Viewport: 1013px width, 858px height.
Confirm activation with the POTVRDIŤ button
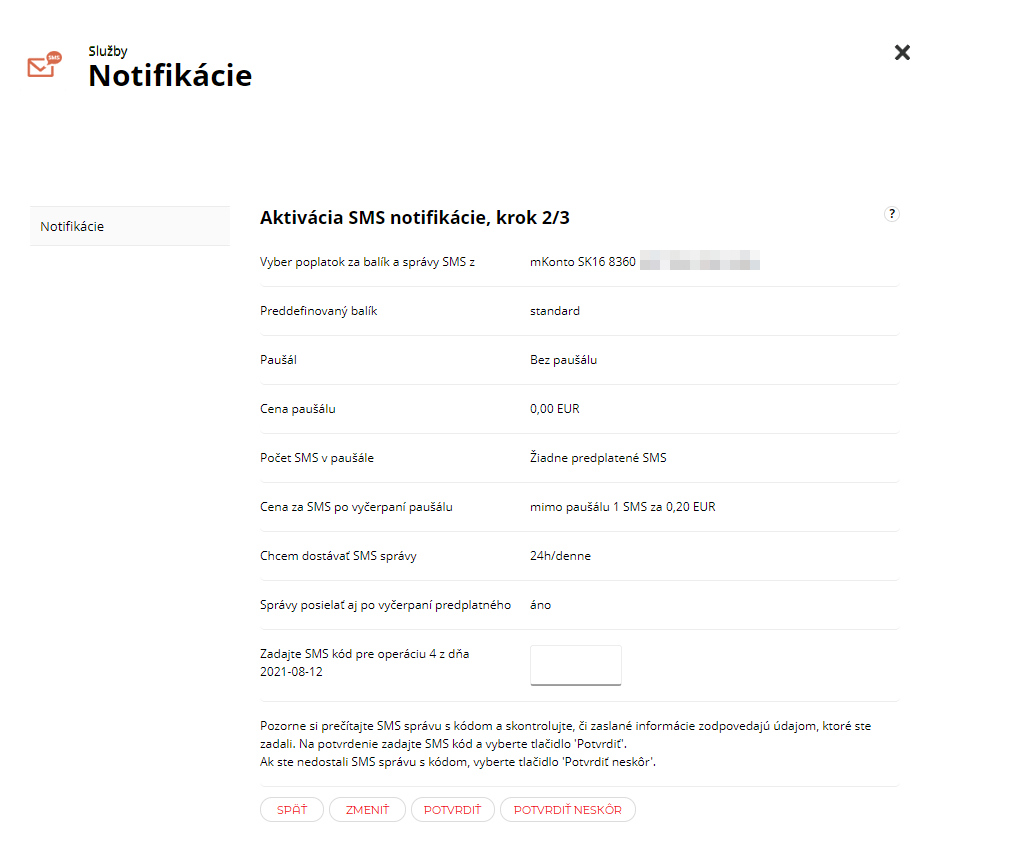(453, 810)
